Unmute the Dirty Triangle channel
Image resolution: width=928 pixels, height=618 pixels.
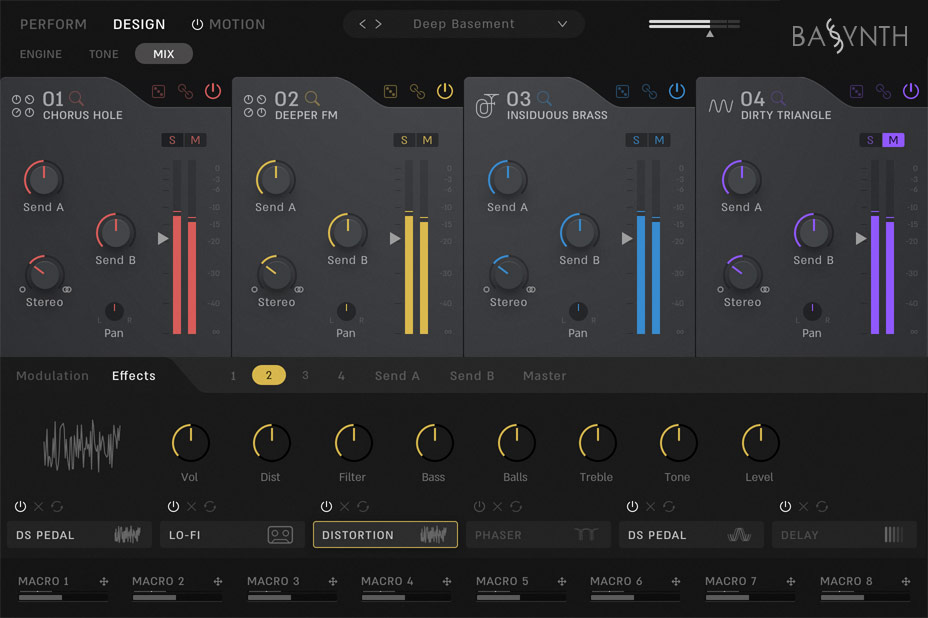click(x=895, y=140)
